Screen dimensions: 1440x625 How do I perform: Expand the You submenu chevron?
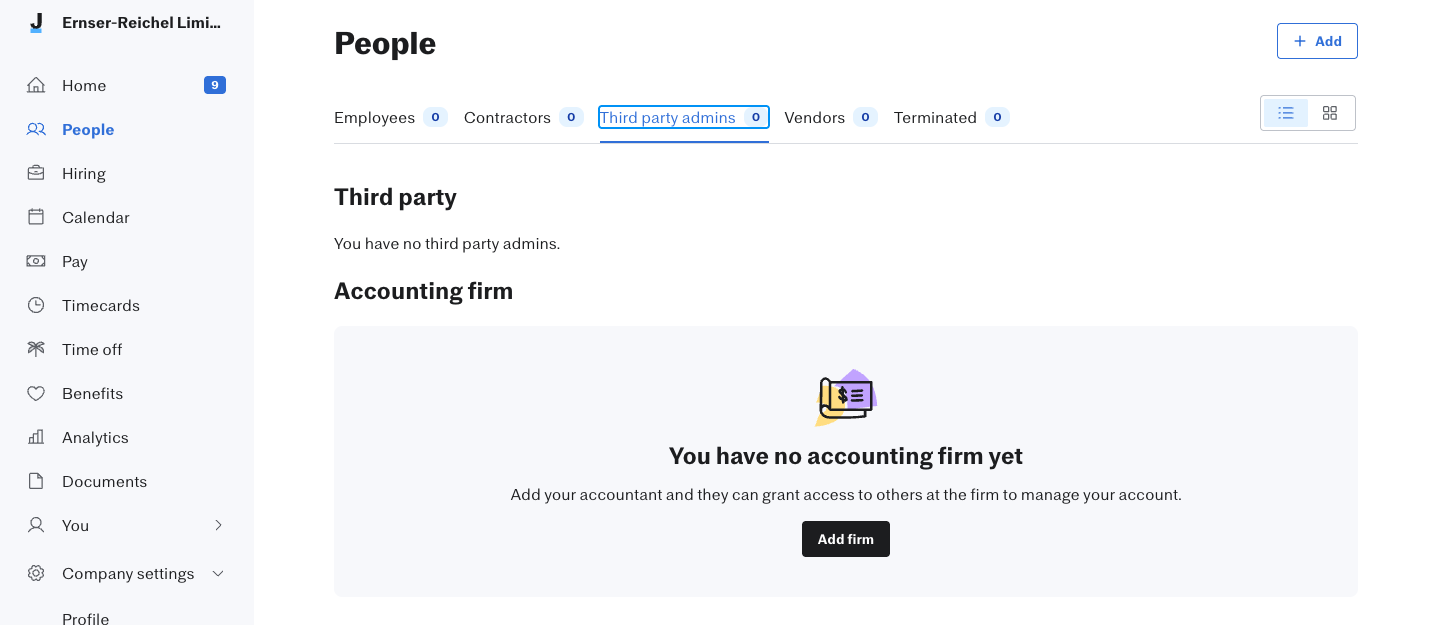218,525
